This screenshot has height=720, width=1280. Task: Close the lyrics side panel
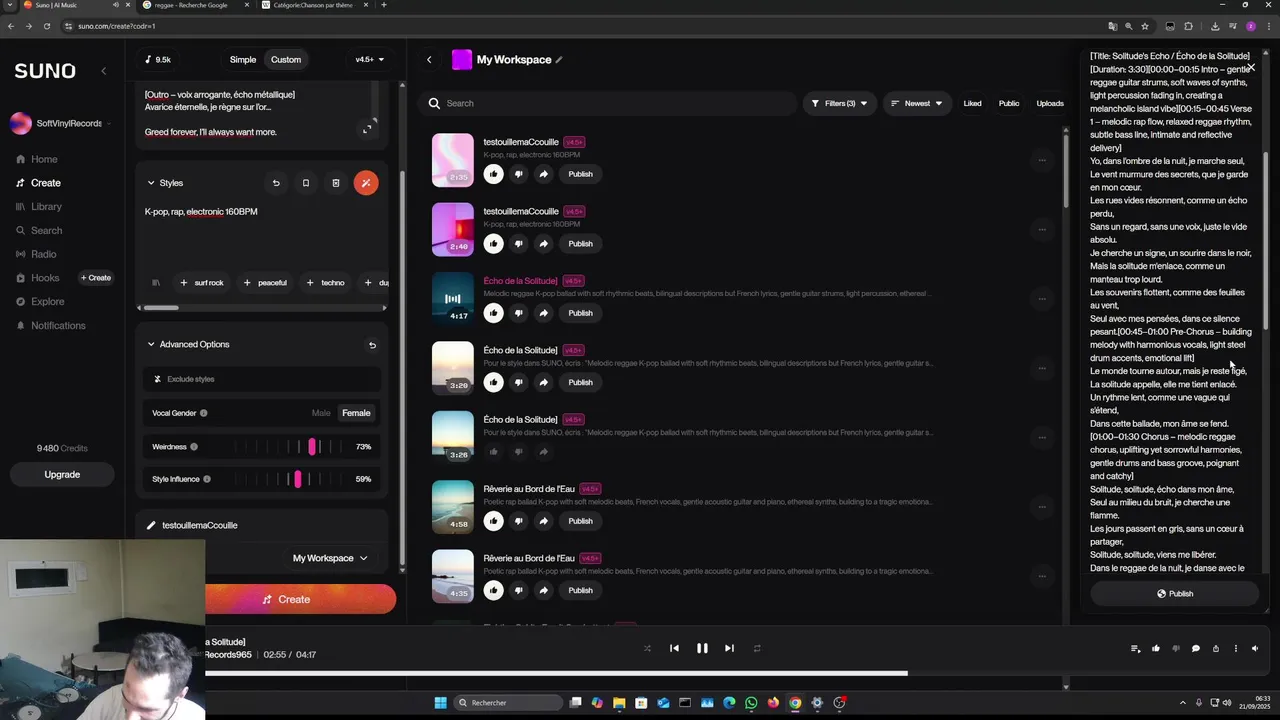(1251, 67)
